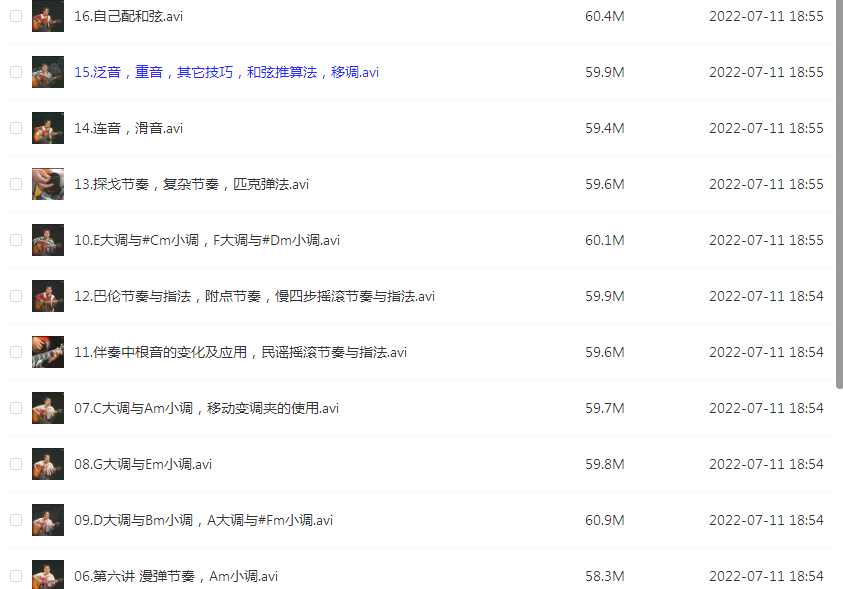Open file 16.自己配和弦.avi

[x=128, y=16]
